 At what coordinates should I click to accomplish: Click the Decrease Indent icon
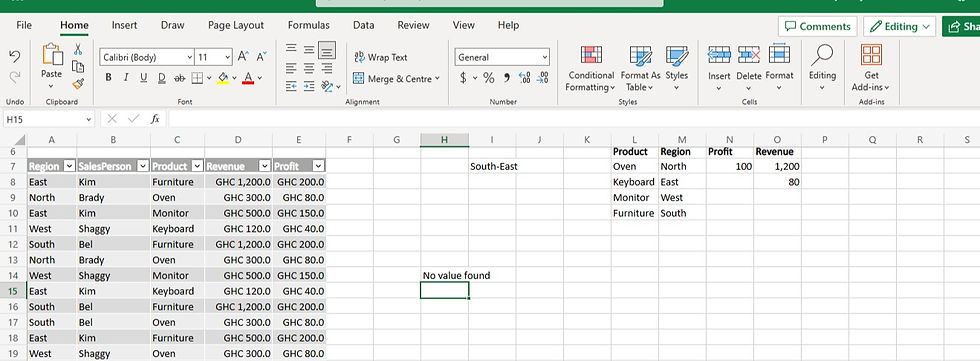pyautogui.click(x=291, y=86)
